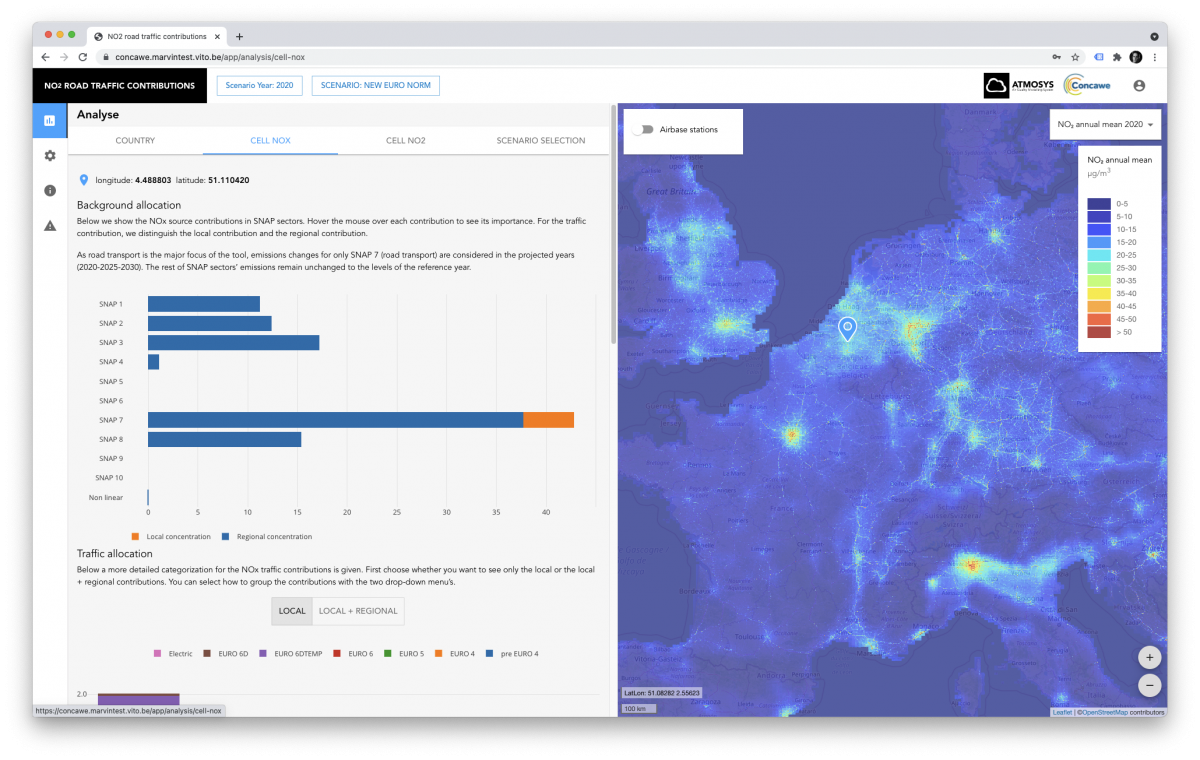Image resolution: width=1200 pixels, height=760 pixels.
Task: Open the chart analysis sidebar icon
Action: [49, 121]
